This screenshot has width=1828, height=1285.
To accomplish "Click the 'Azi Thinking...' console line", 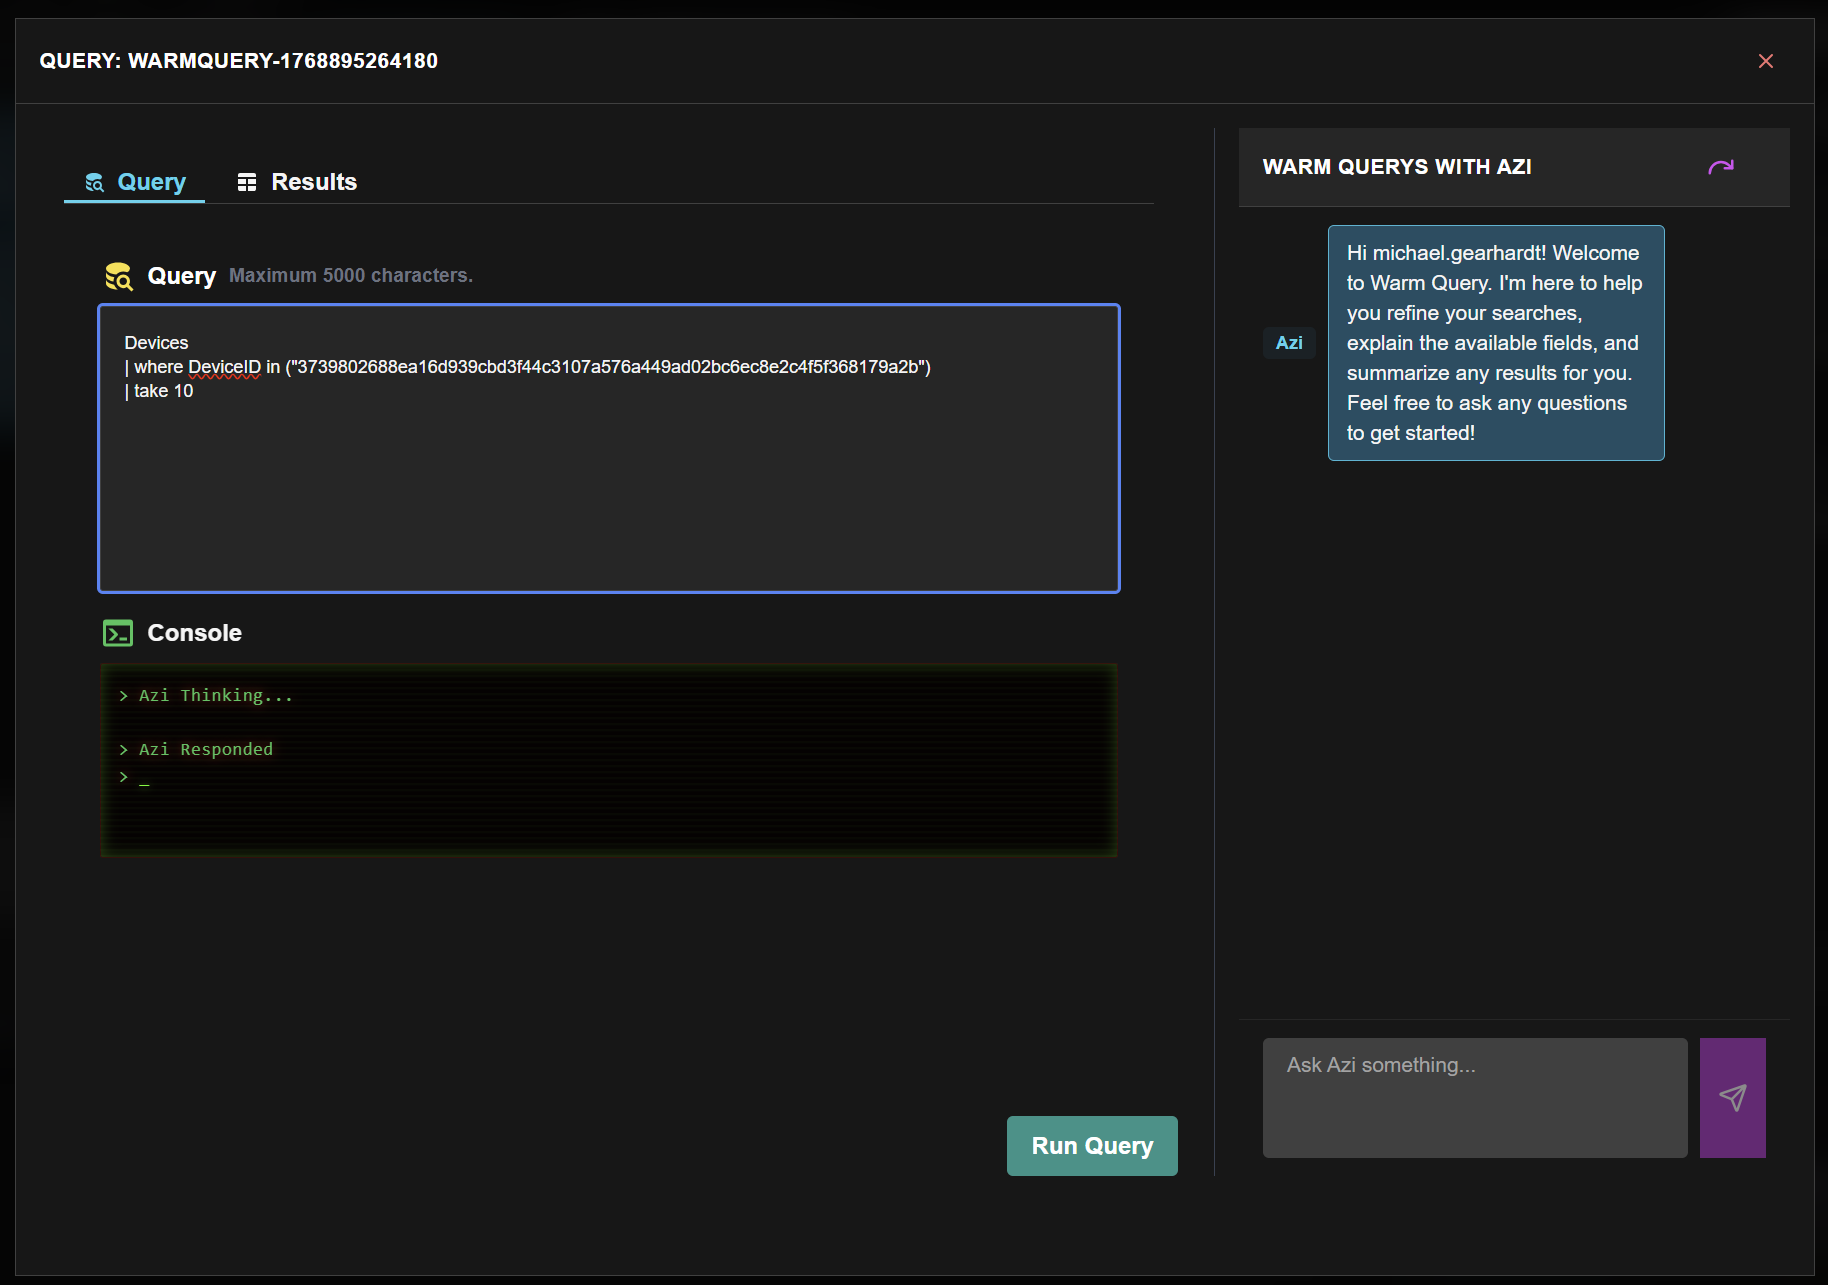I will (206, 695).
